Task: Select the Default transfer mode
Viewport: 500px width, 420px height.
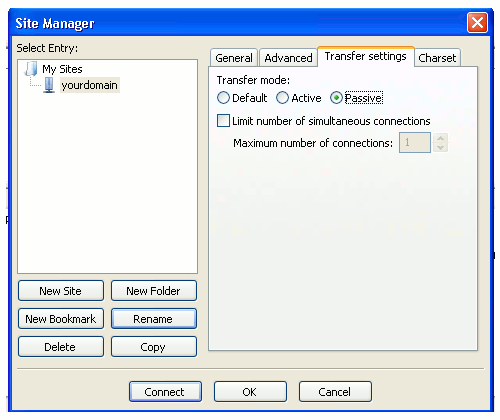Action: tap(223, 98)
